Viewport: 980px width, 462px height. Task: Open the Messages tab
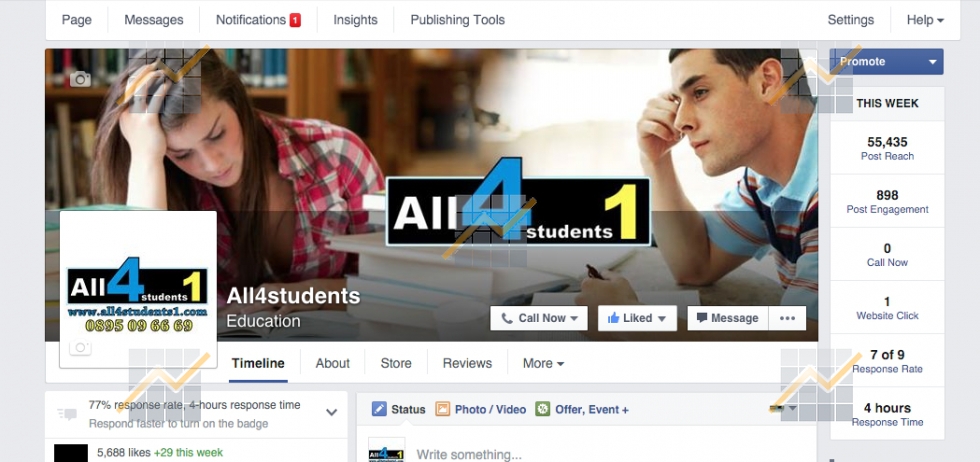(154, 20)
